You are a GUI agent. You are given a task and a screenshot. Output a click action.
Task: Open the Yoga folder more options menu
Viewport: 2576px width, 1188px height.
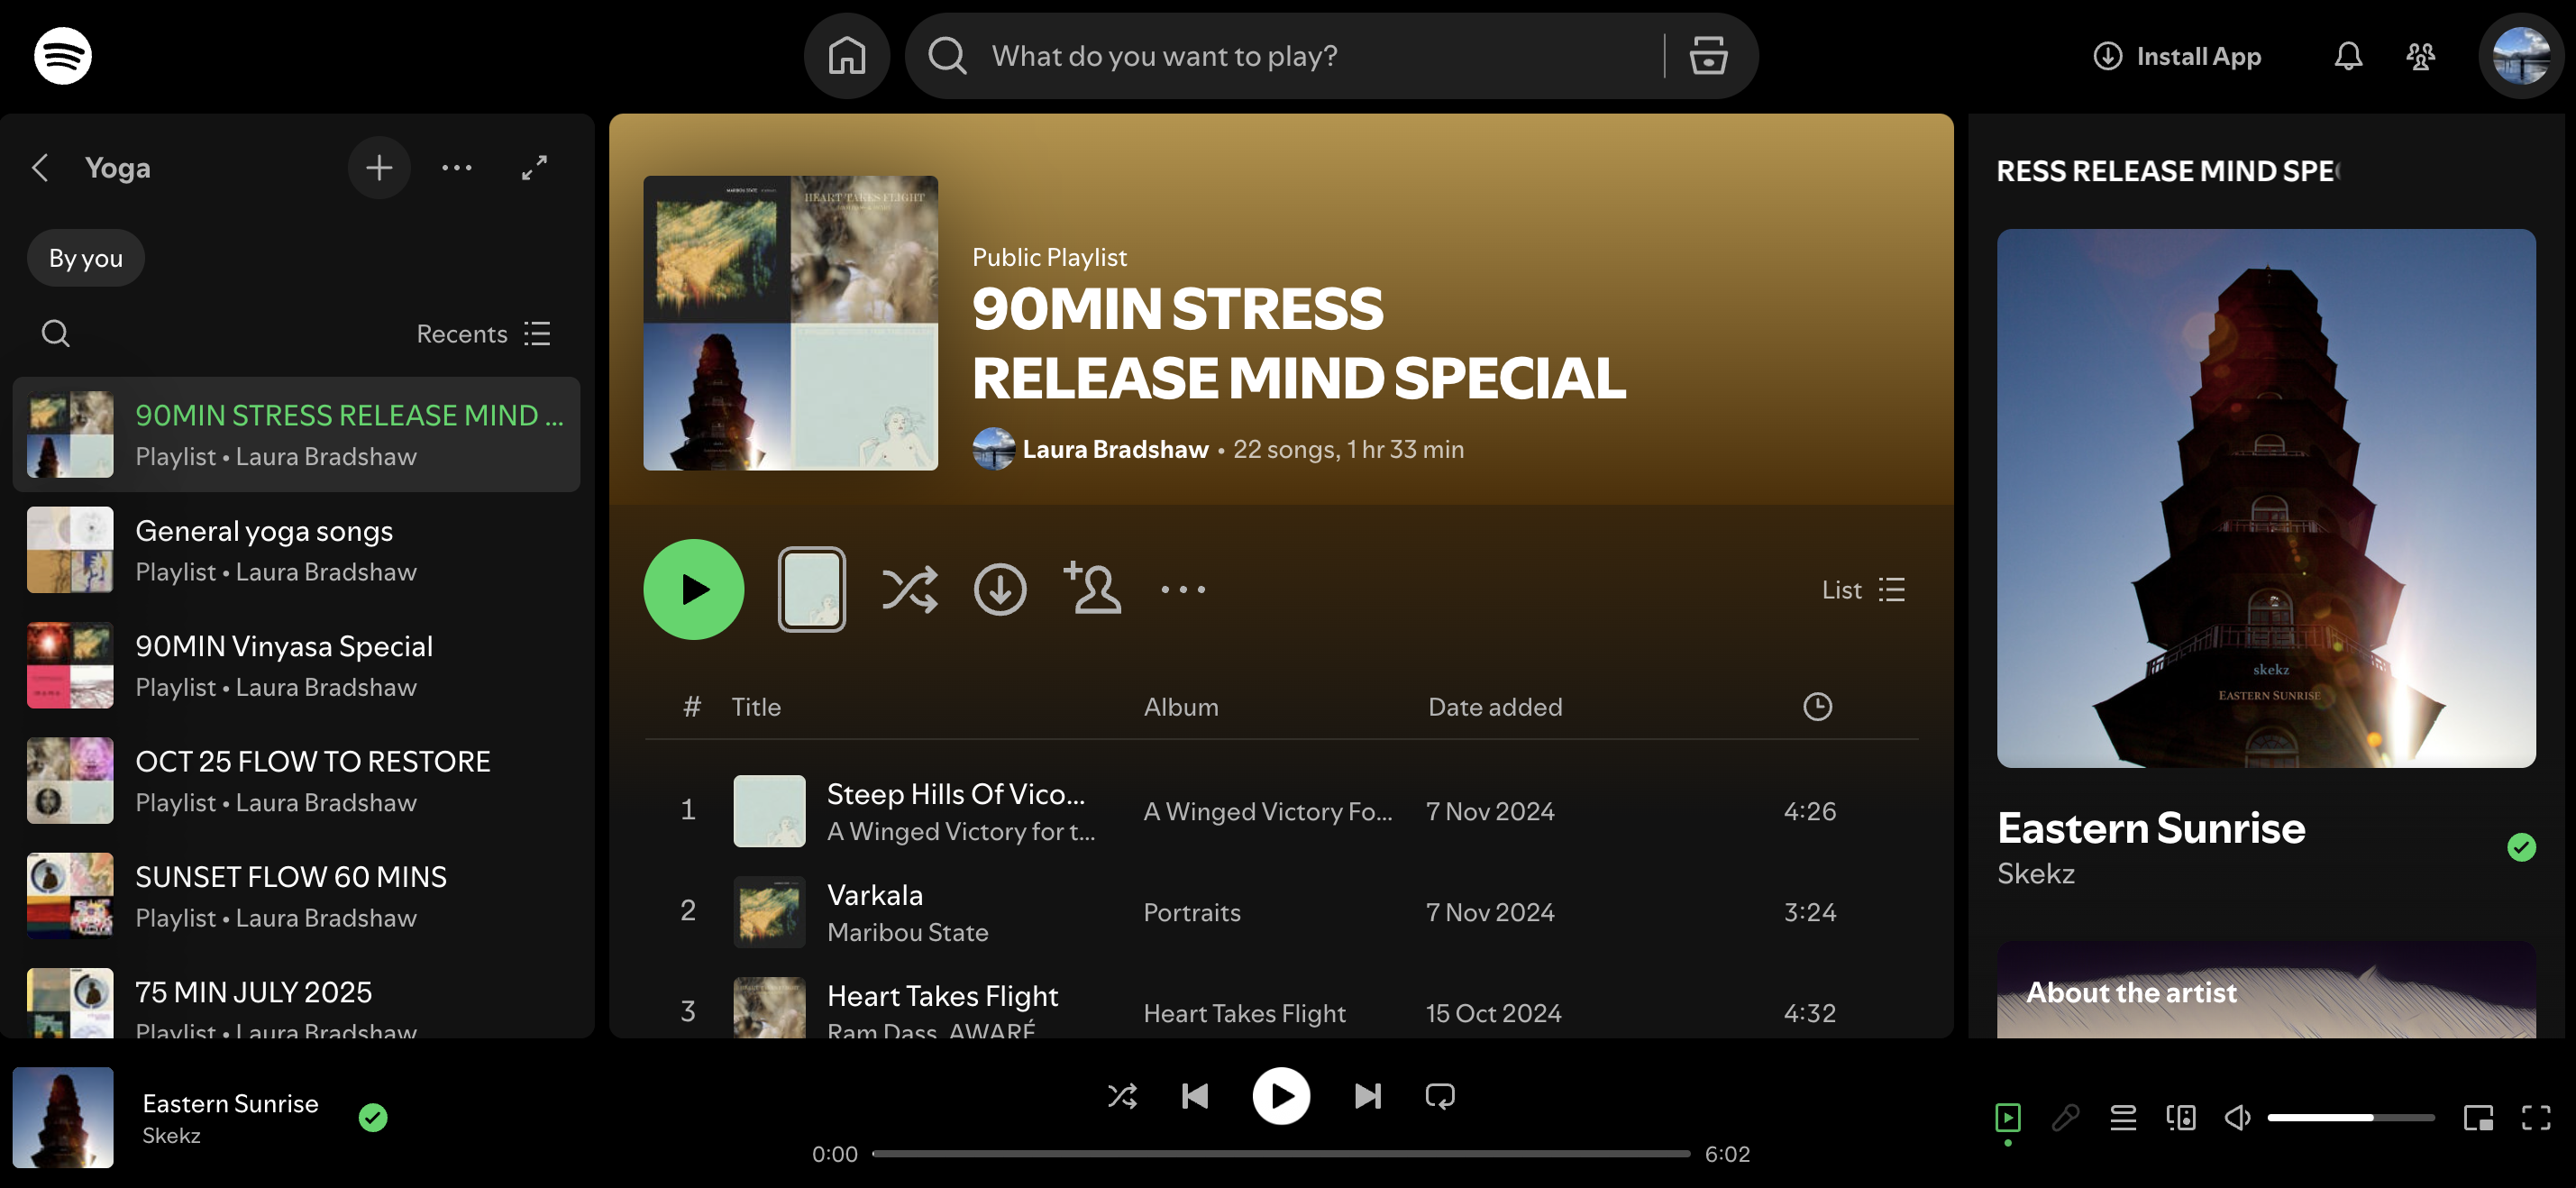456,167
